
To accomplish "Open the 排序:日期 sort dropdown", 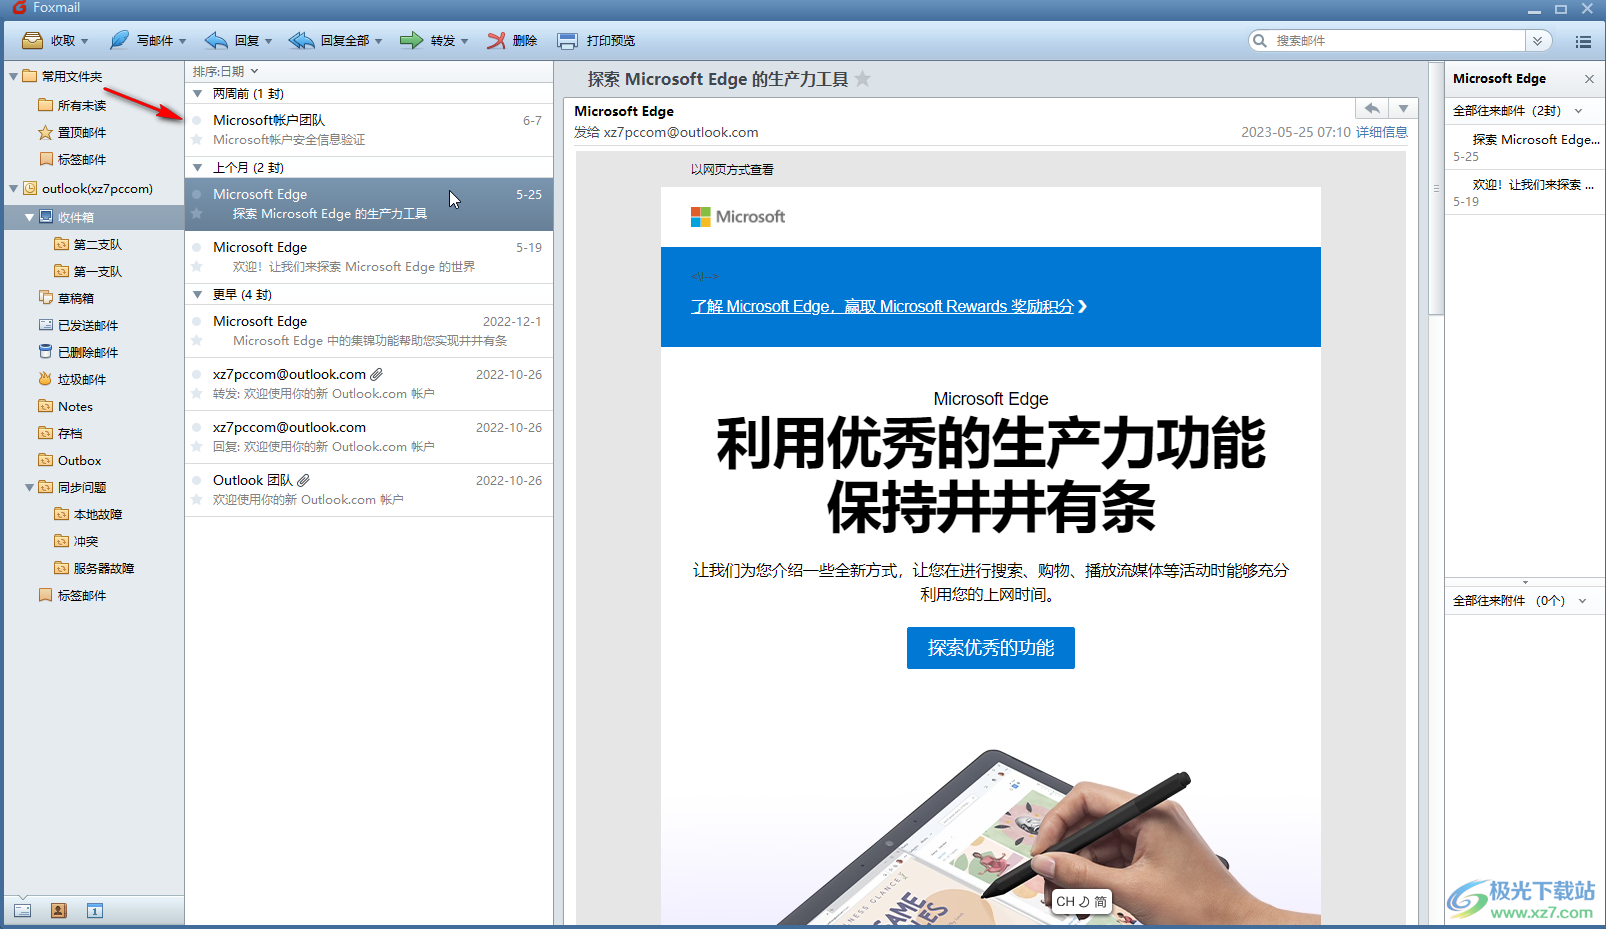I will [226, 71].
